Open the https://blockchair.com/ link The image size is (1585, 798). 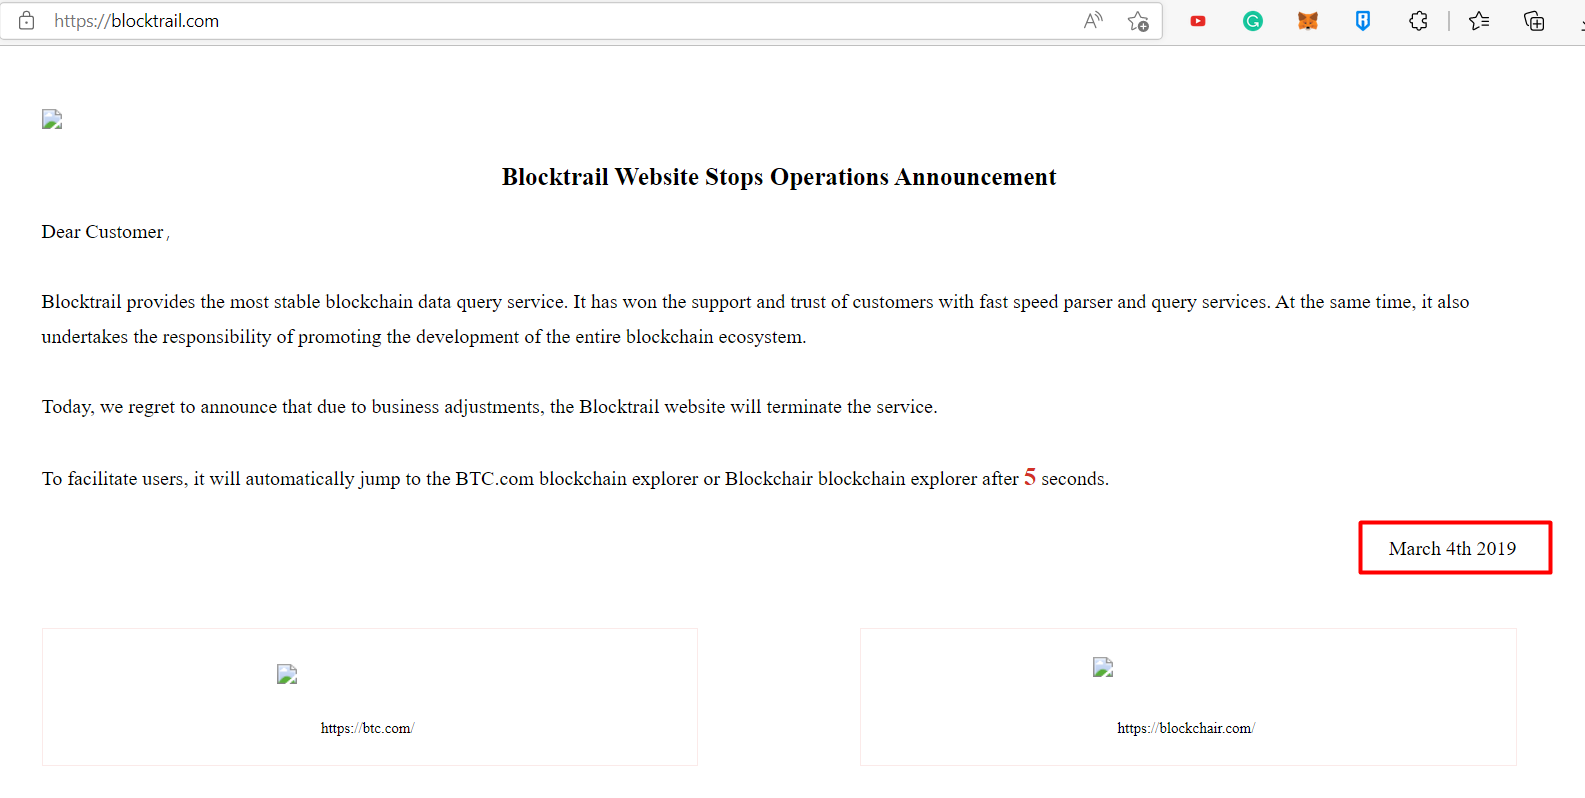pos(1186,728)
